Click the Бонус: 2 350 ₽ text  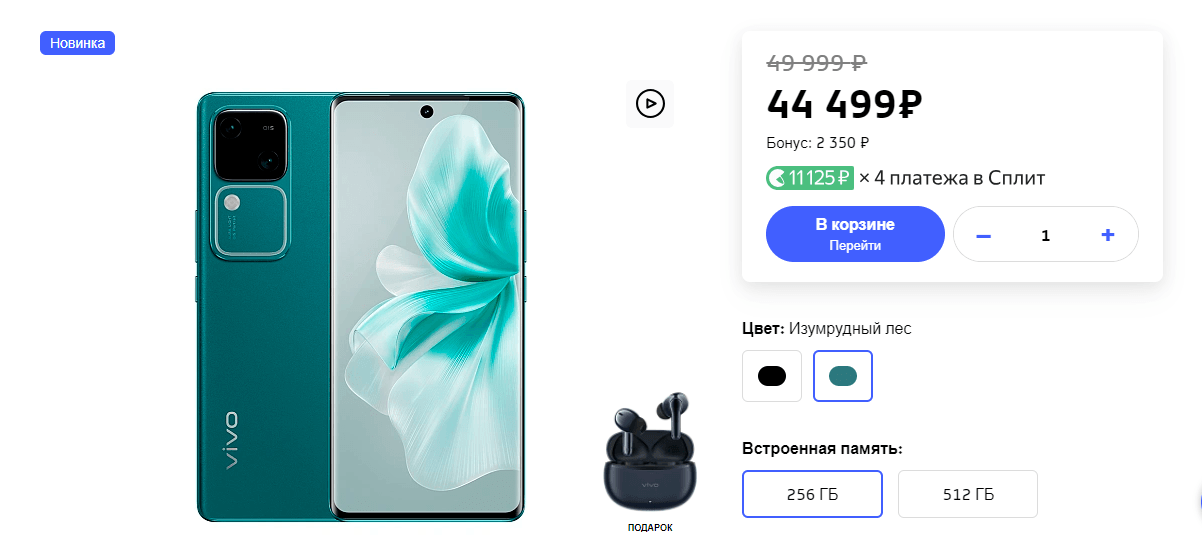tap(818, 143)
